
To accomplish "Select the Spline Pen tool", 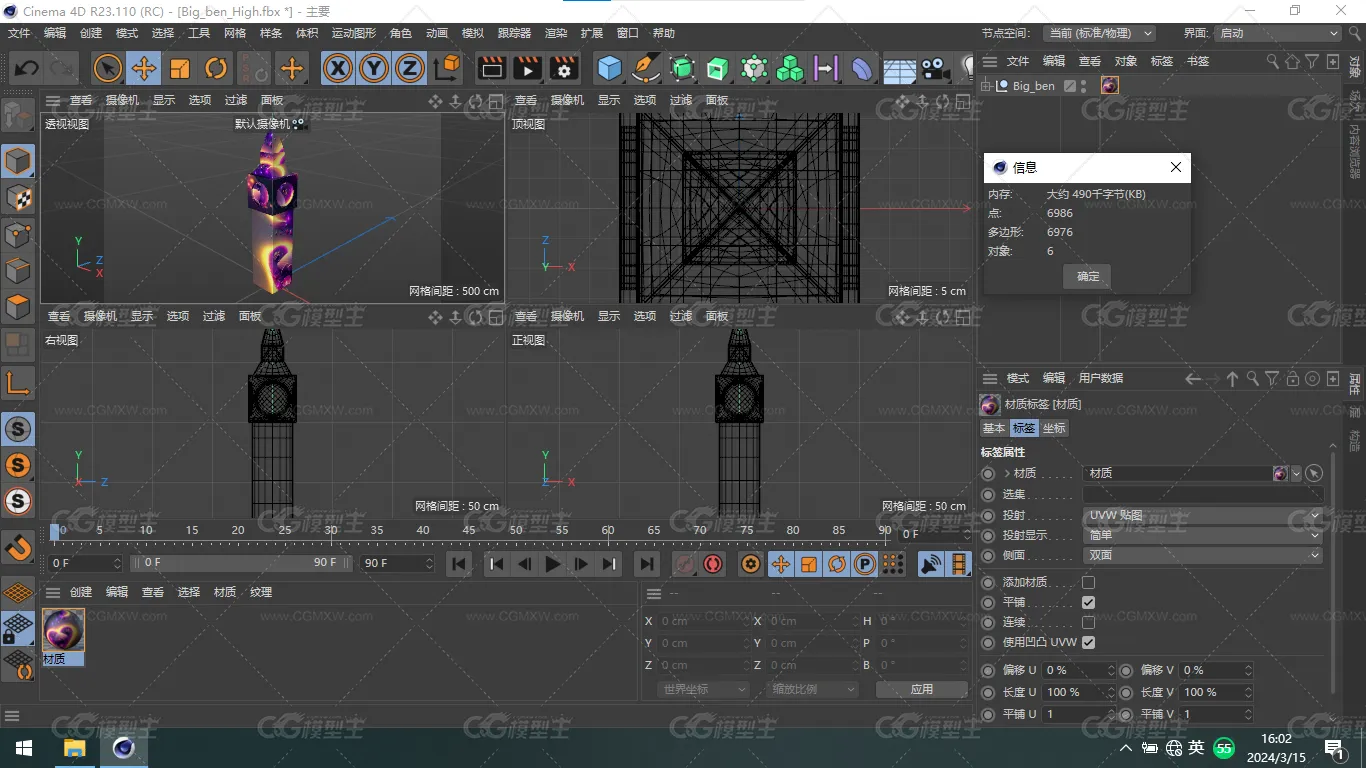I will tap(646, 68).
